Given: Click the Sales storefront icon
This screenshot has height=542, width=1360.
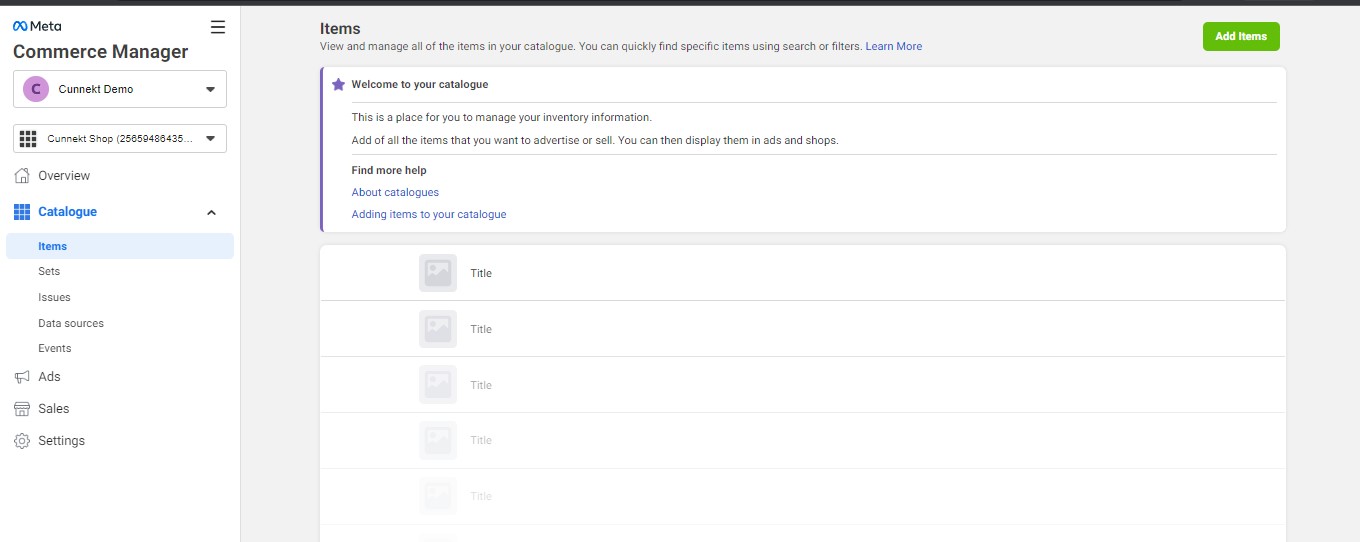Looking at the screenshot, I should coord(22,409).
